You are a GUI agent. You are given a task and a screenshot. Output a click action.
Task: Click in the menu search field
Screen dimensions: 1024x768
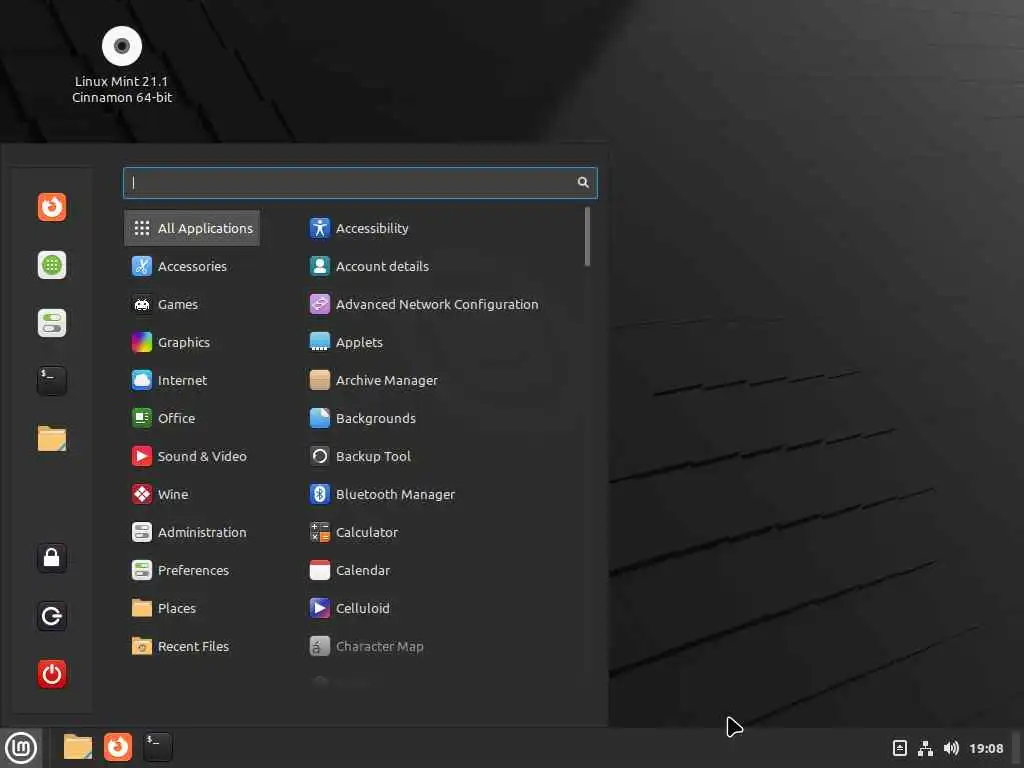pos(360,182)
